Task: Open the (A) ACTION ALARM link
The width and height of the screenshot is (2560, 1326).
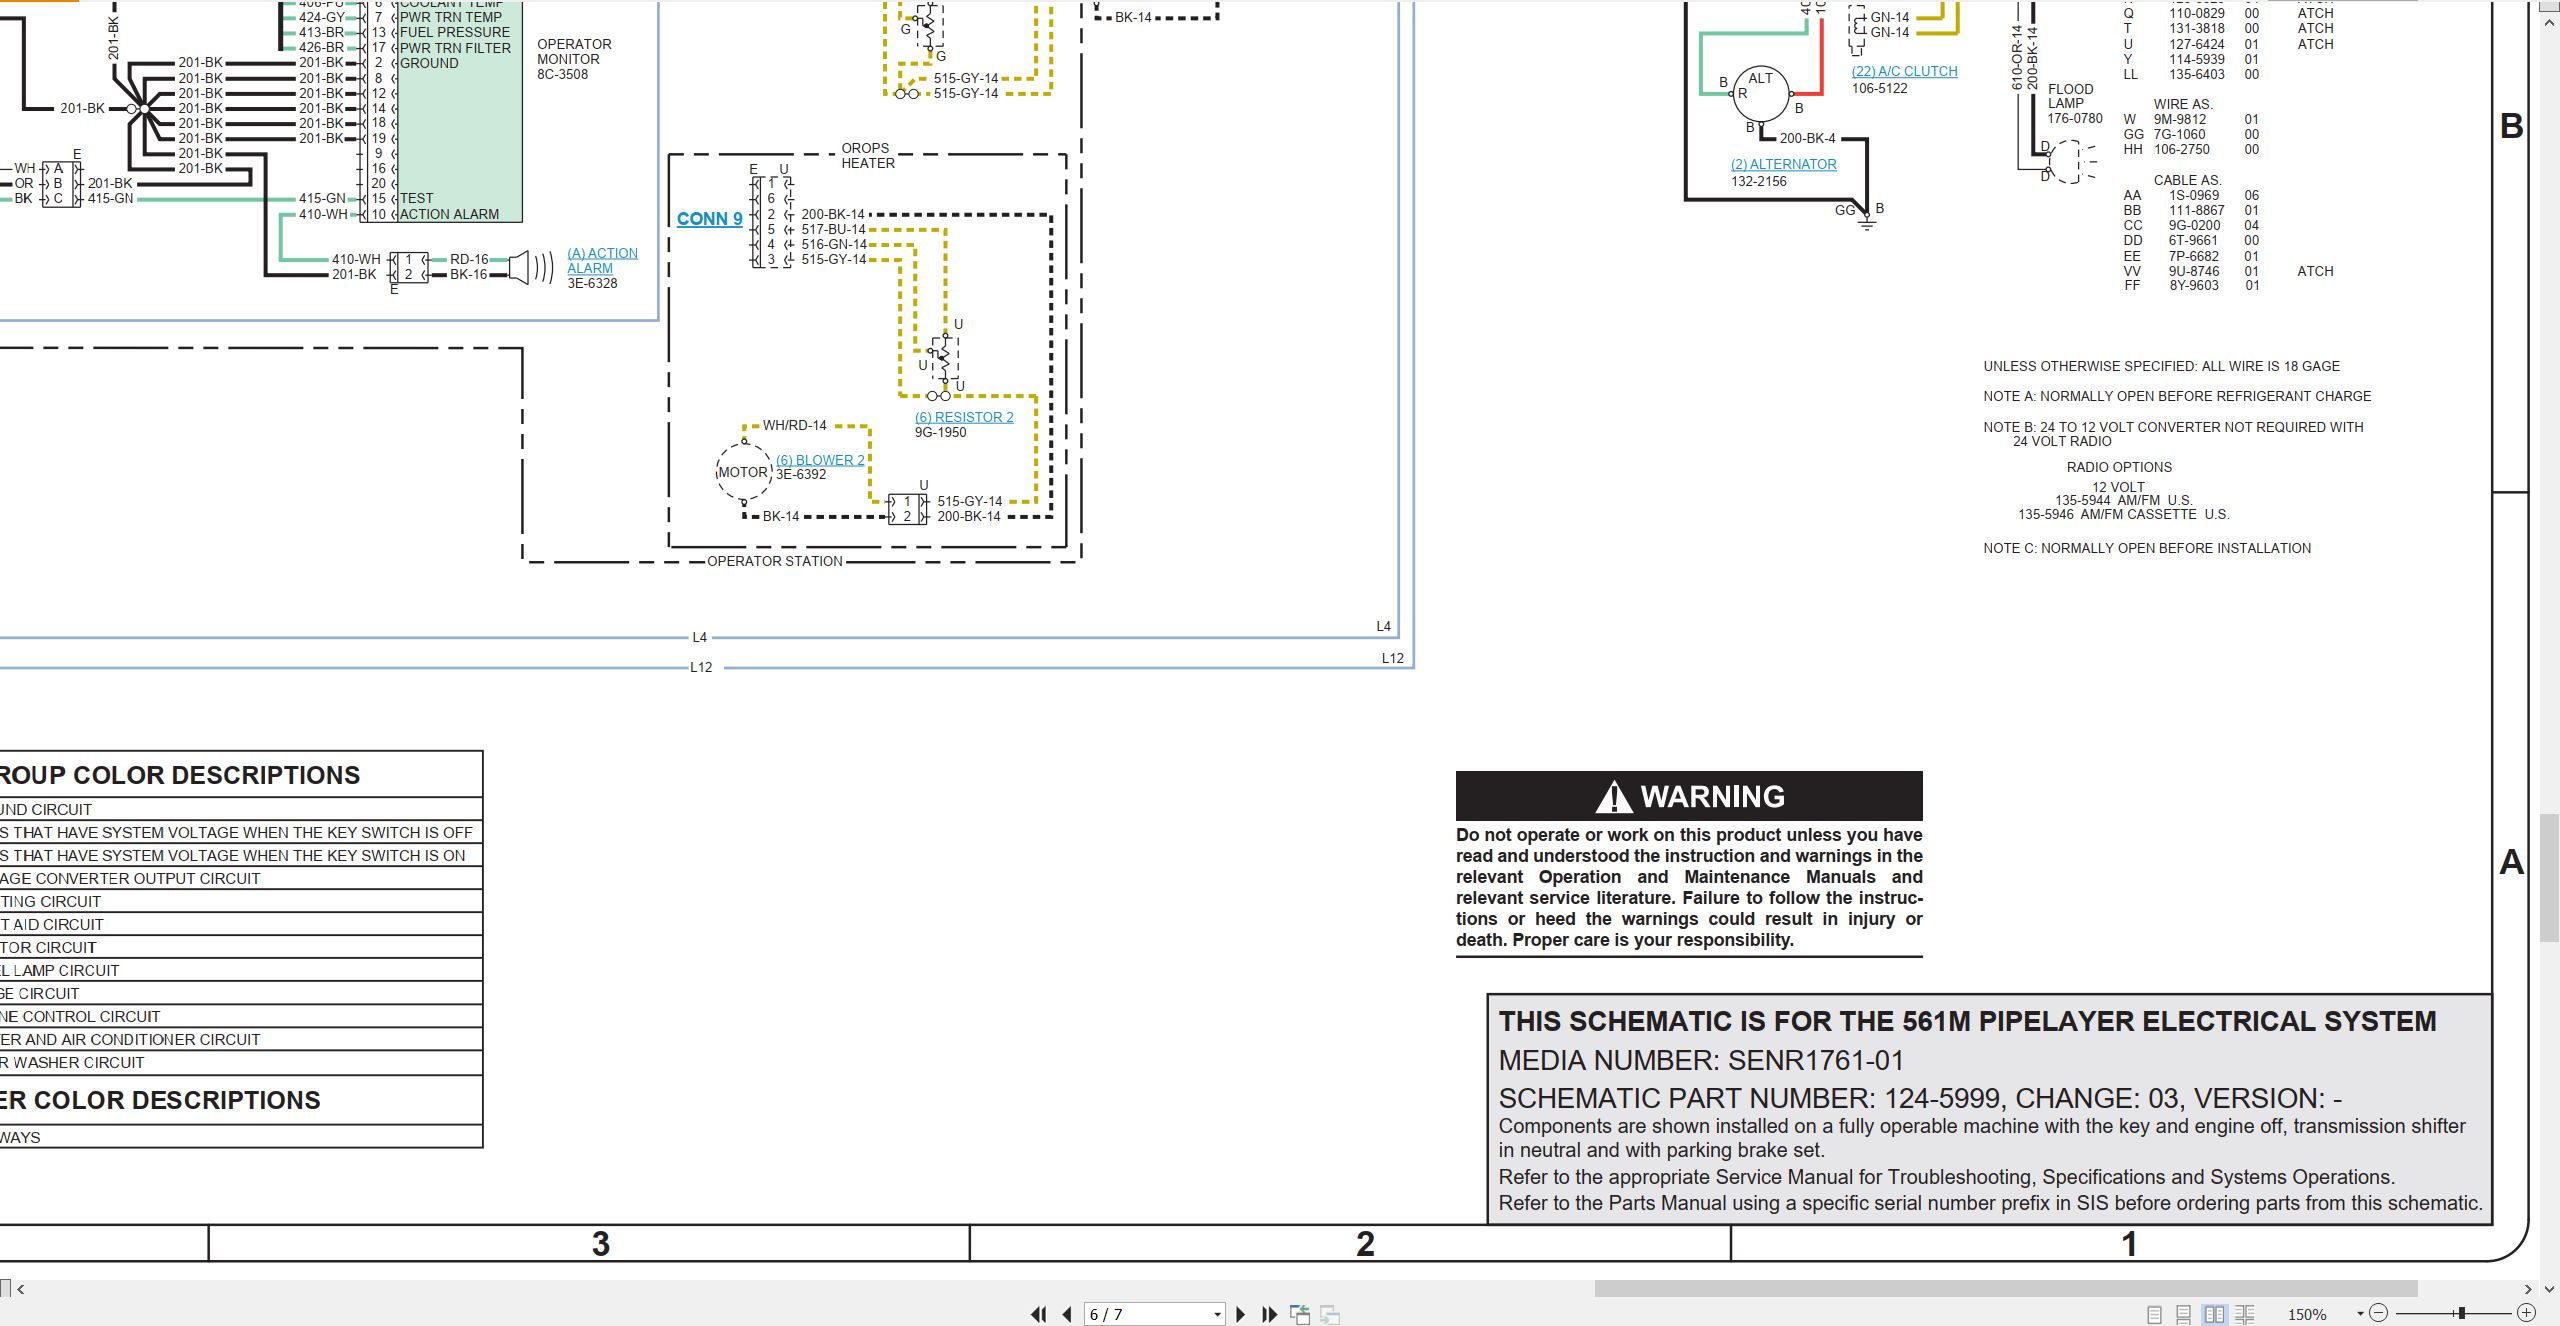Action: (602, 261)
